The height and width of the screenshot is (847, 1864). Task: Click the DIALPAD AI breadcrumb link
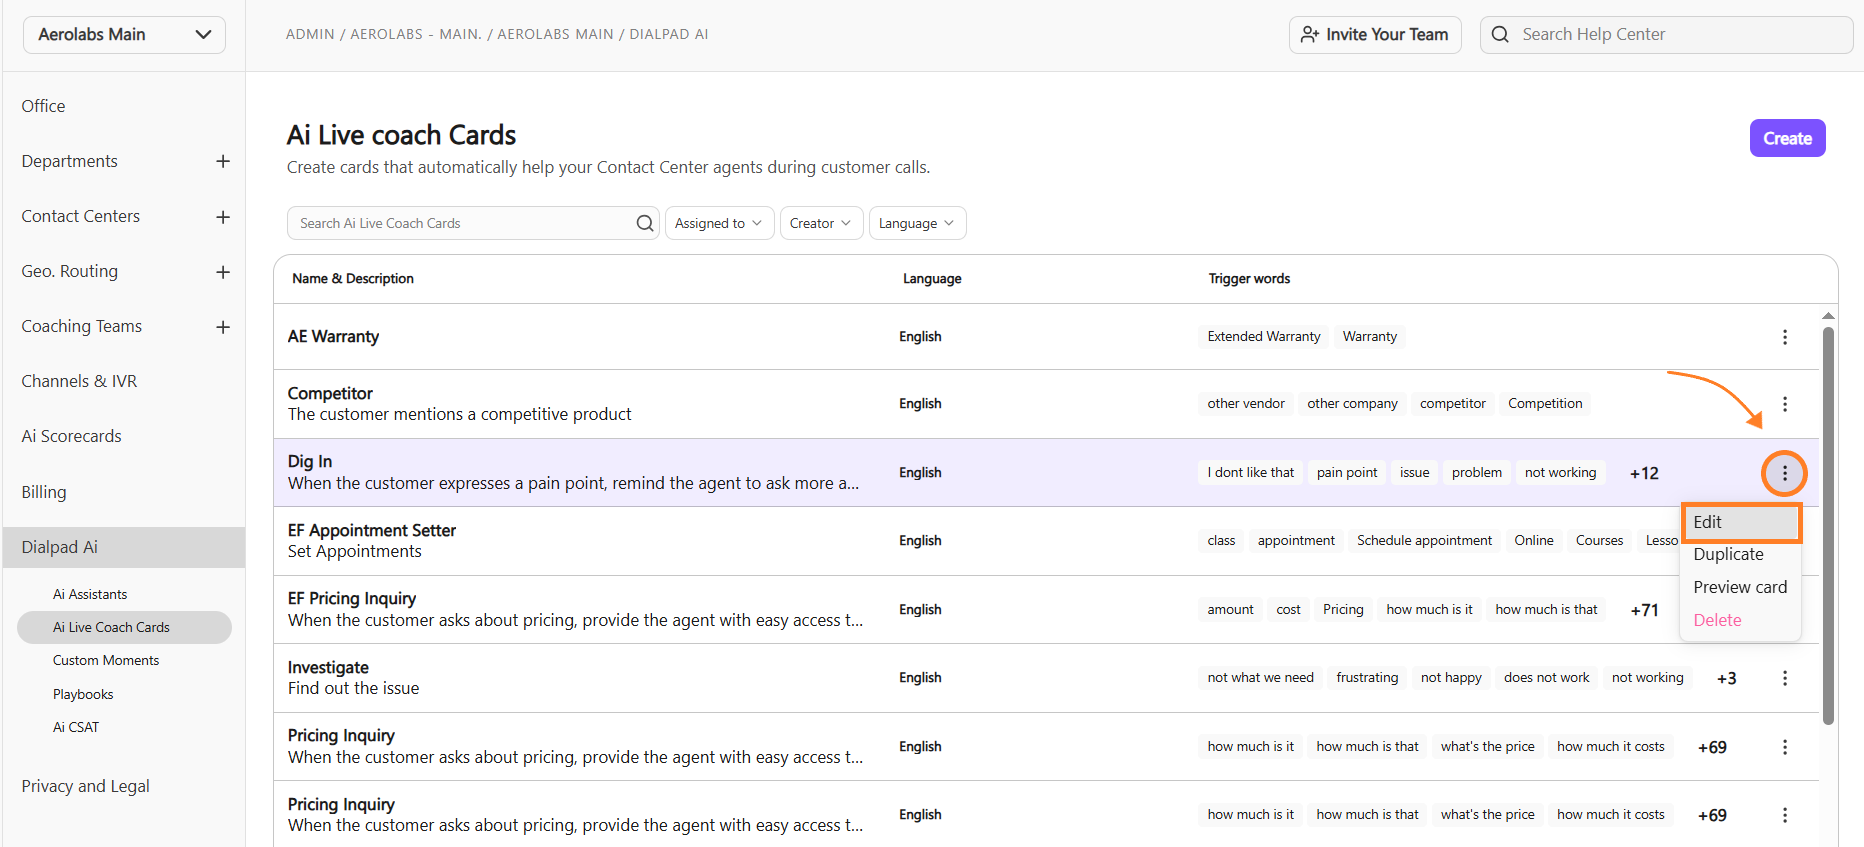tap(669, 34)
